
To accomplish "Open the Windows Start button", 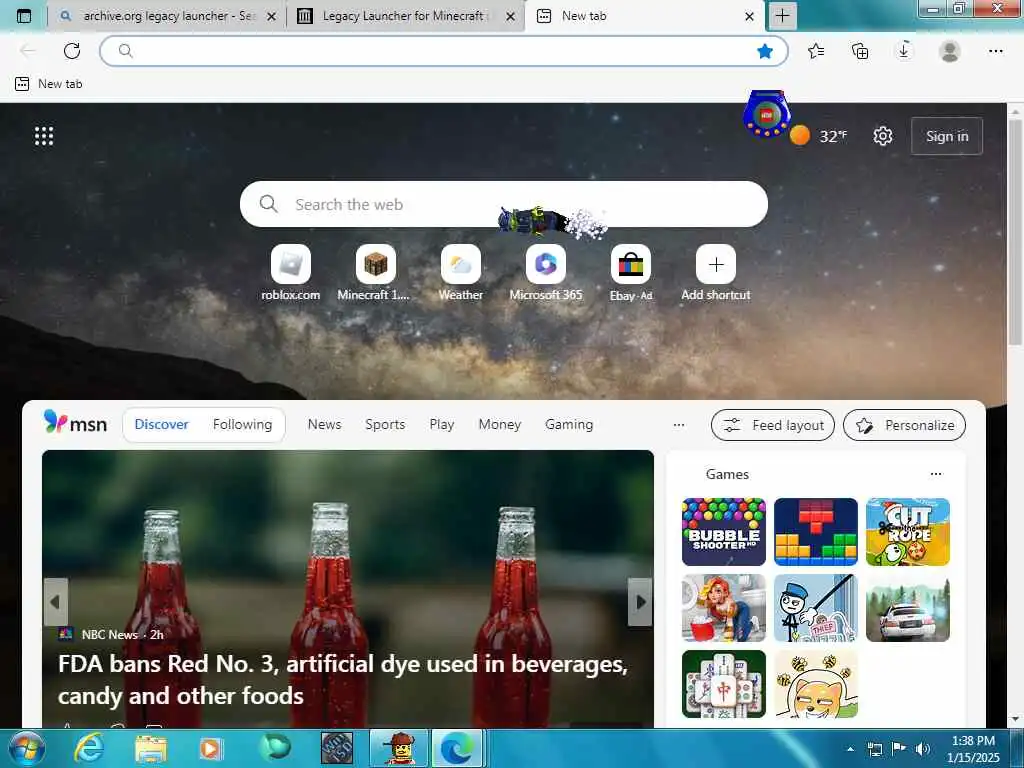I will (27, 748).
